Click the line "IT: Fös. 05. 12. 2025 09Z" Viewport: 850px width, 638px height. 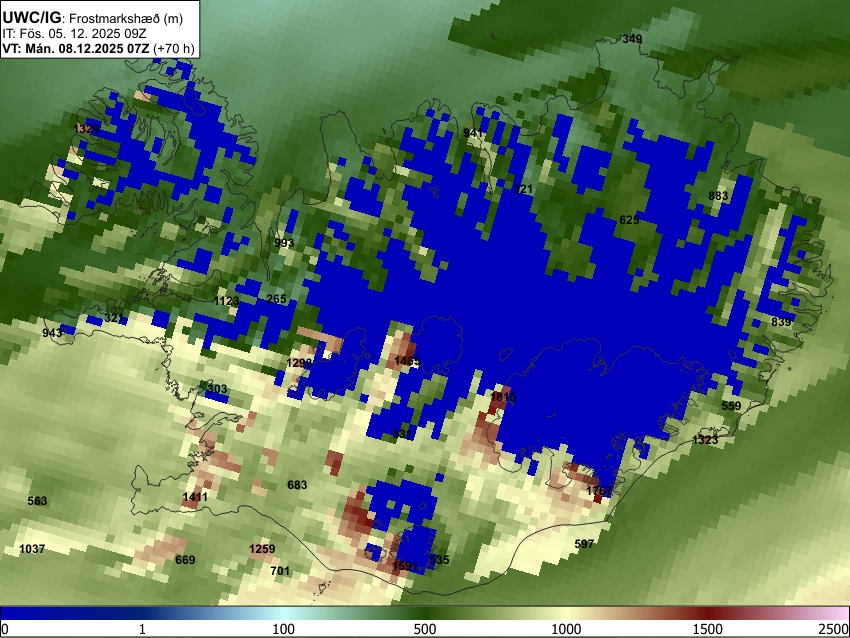[x=74, y=34]
